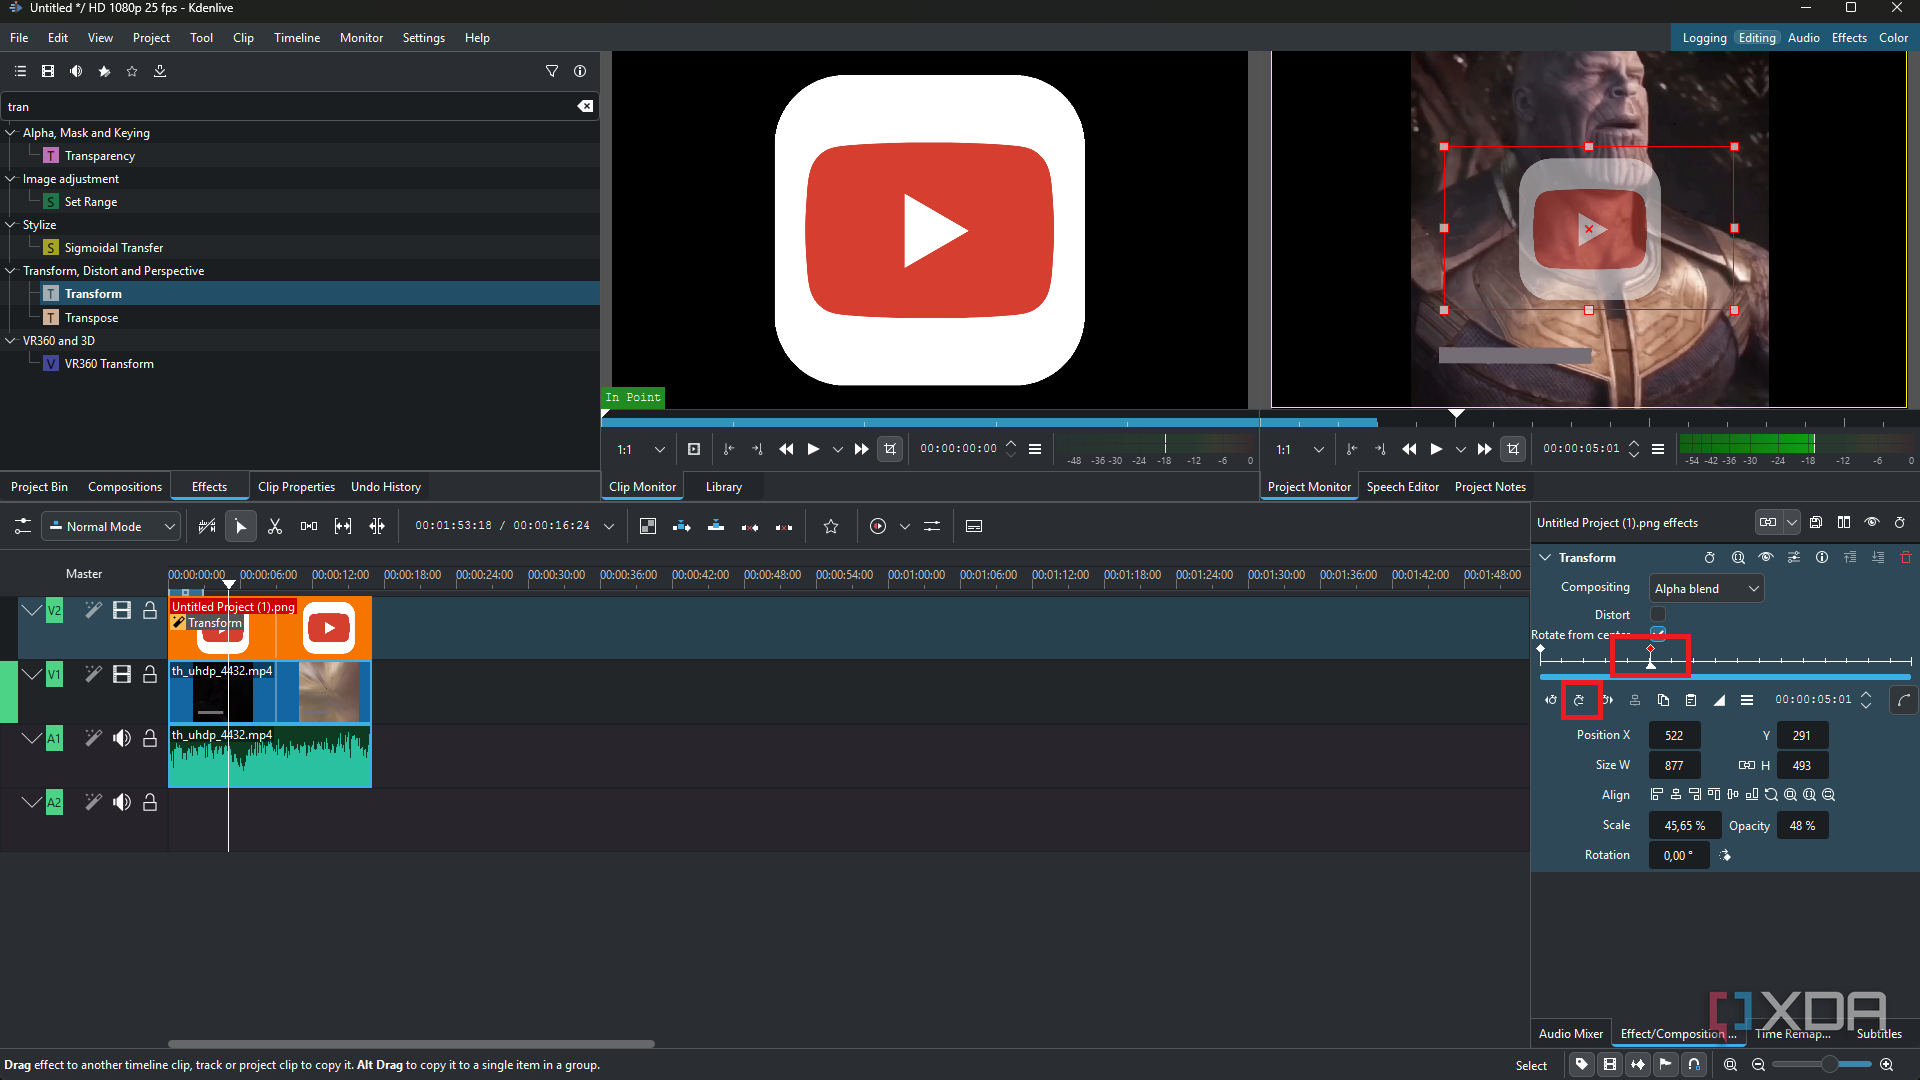The height and width of the screenshot is (1080, 1920).
Task: Click the Copy keyframes icon
Action: tap(1663, 700)
